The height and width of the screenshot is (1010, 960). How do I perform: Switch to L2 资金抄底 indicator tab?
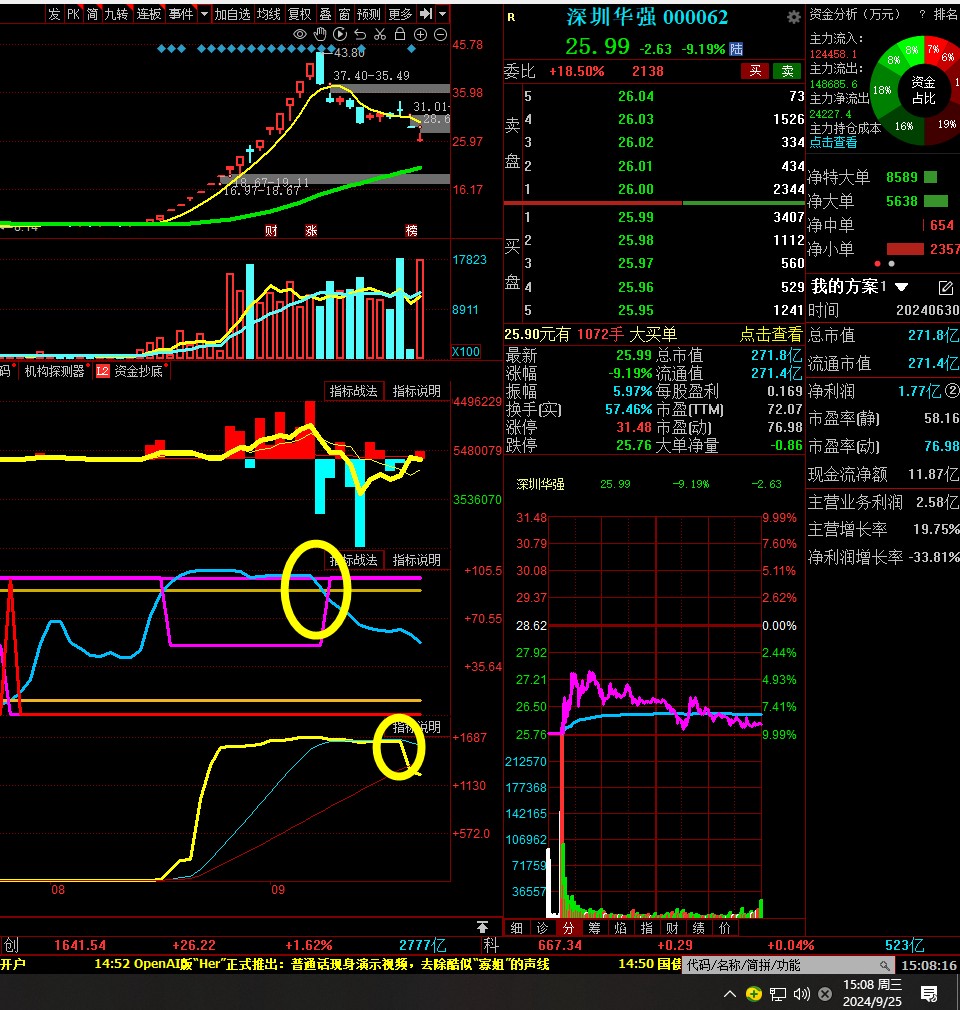[x=130, y=371]
